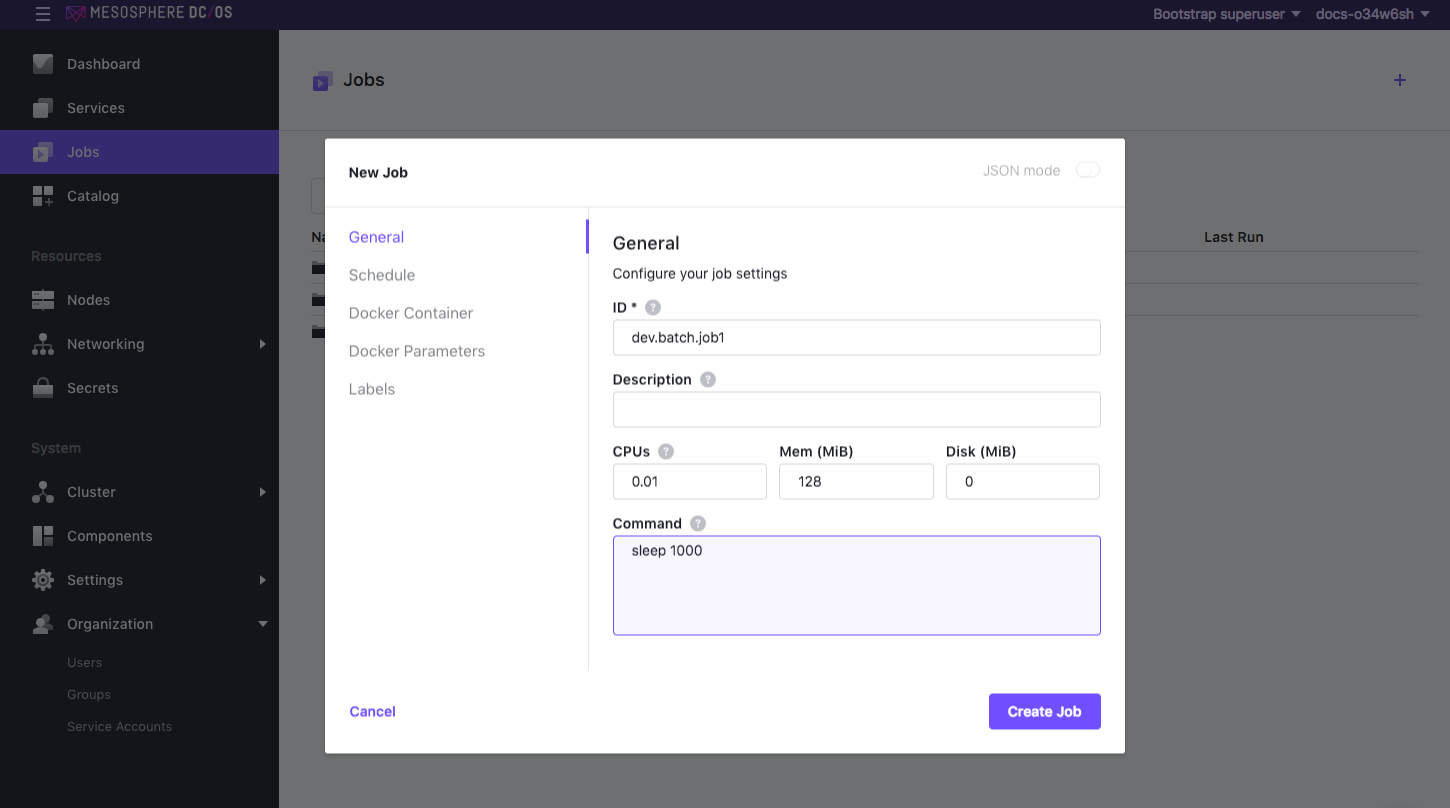The width and height of the screenshot is (1450, 808).
Task: Click the Dashboard sidebar icon
Action: [43, 64]
